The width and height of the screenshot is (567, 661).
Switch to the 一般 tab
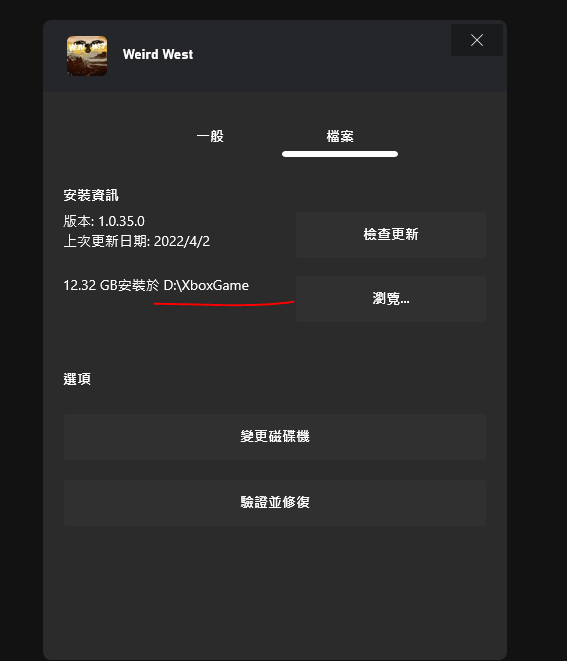[x=210, y=136]
